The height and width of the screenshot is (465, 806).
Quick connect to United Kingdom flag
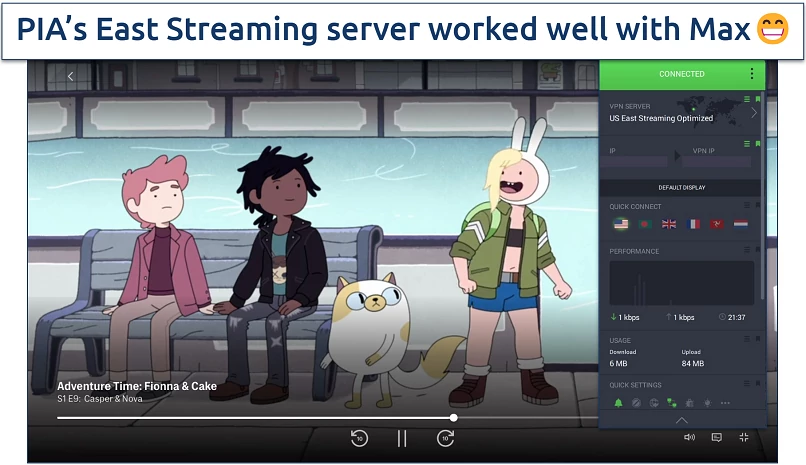pos(669,224)
